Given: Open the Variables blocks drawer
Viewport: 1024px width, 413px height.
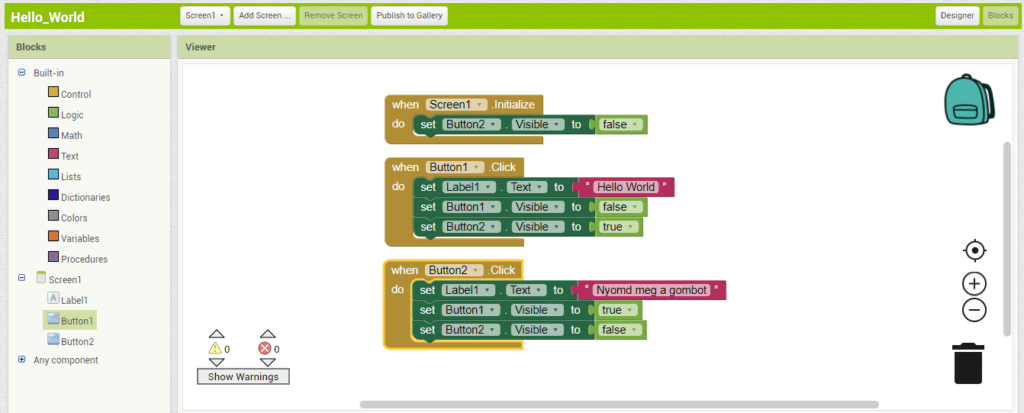Looking at the screenshot, I should click(x=74, y=238).
